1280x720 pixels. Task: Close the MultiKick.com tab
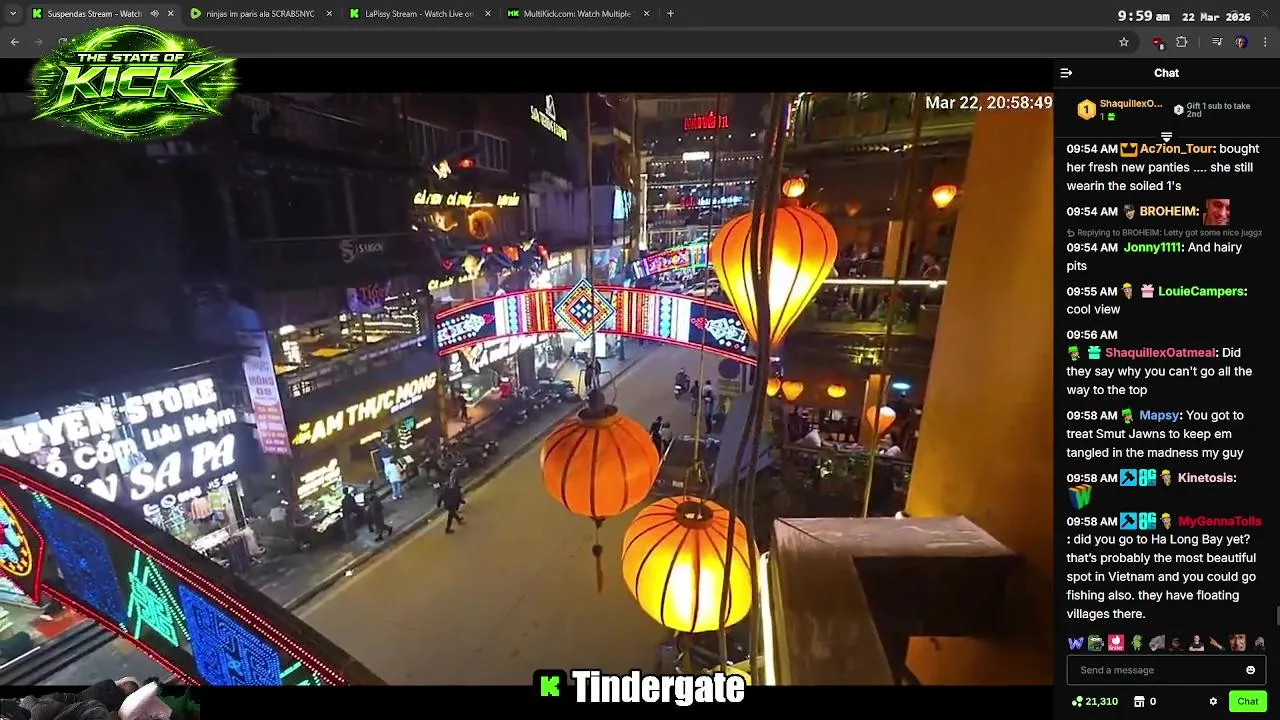click(x=646, y=14)
